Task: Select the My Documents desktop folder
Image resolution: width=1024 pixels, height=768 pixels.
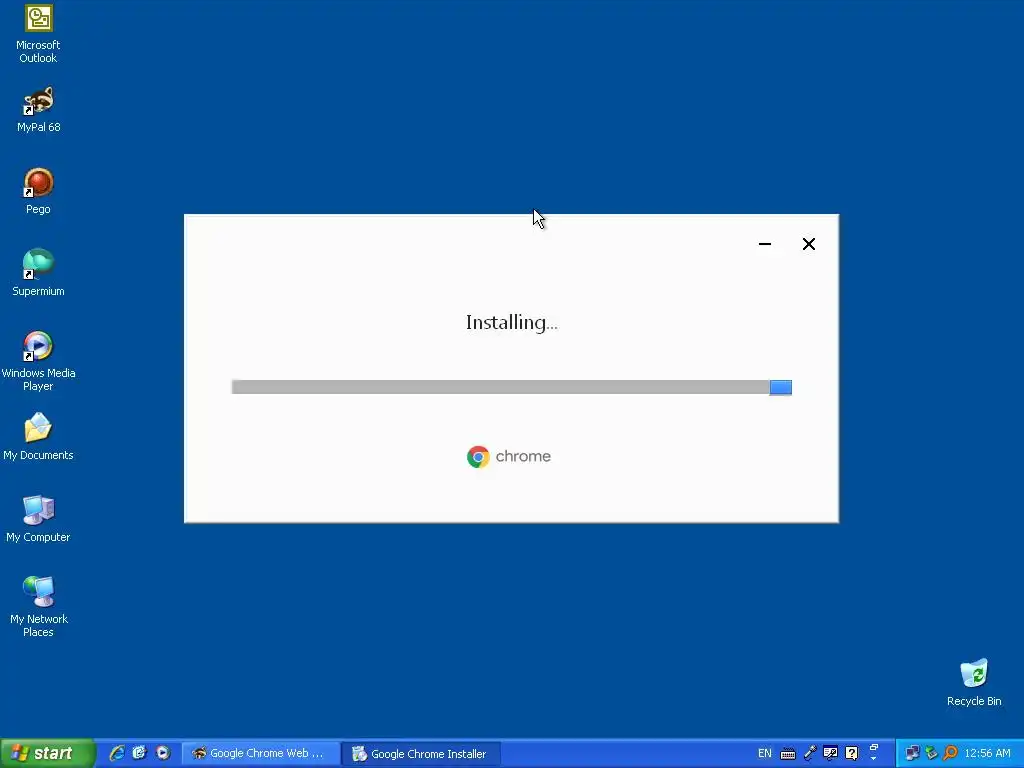Action: coord(39,438)
